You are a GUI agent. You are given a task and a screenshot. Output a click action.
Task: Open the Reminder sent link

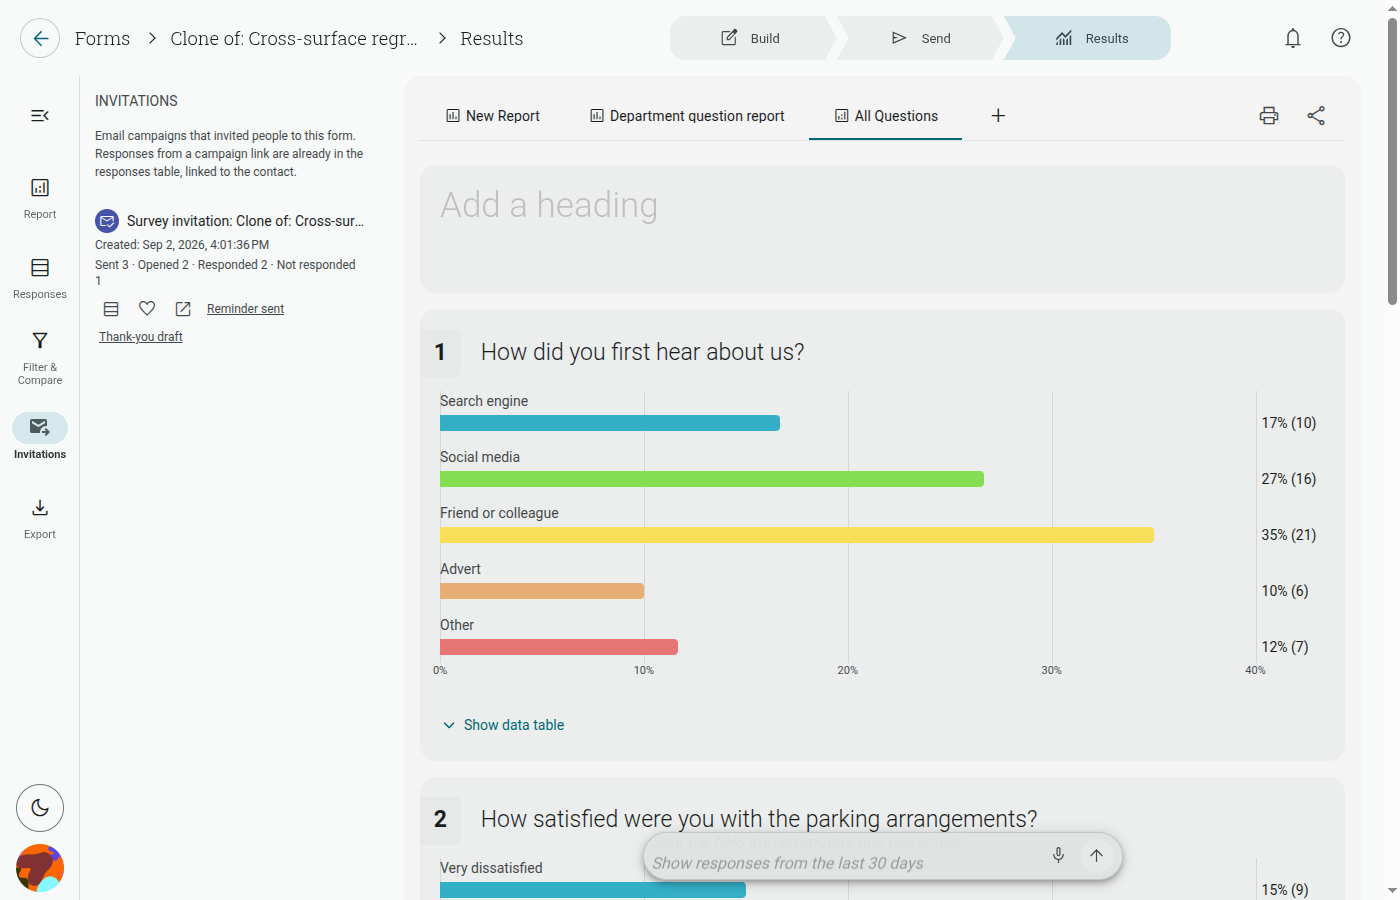point(245,309)
